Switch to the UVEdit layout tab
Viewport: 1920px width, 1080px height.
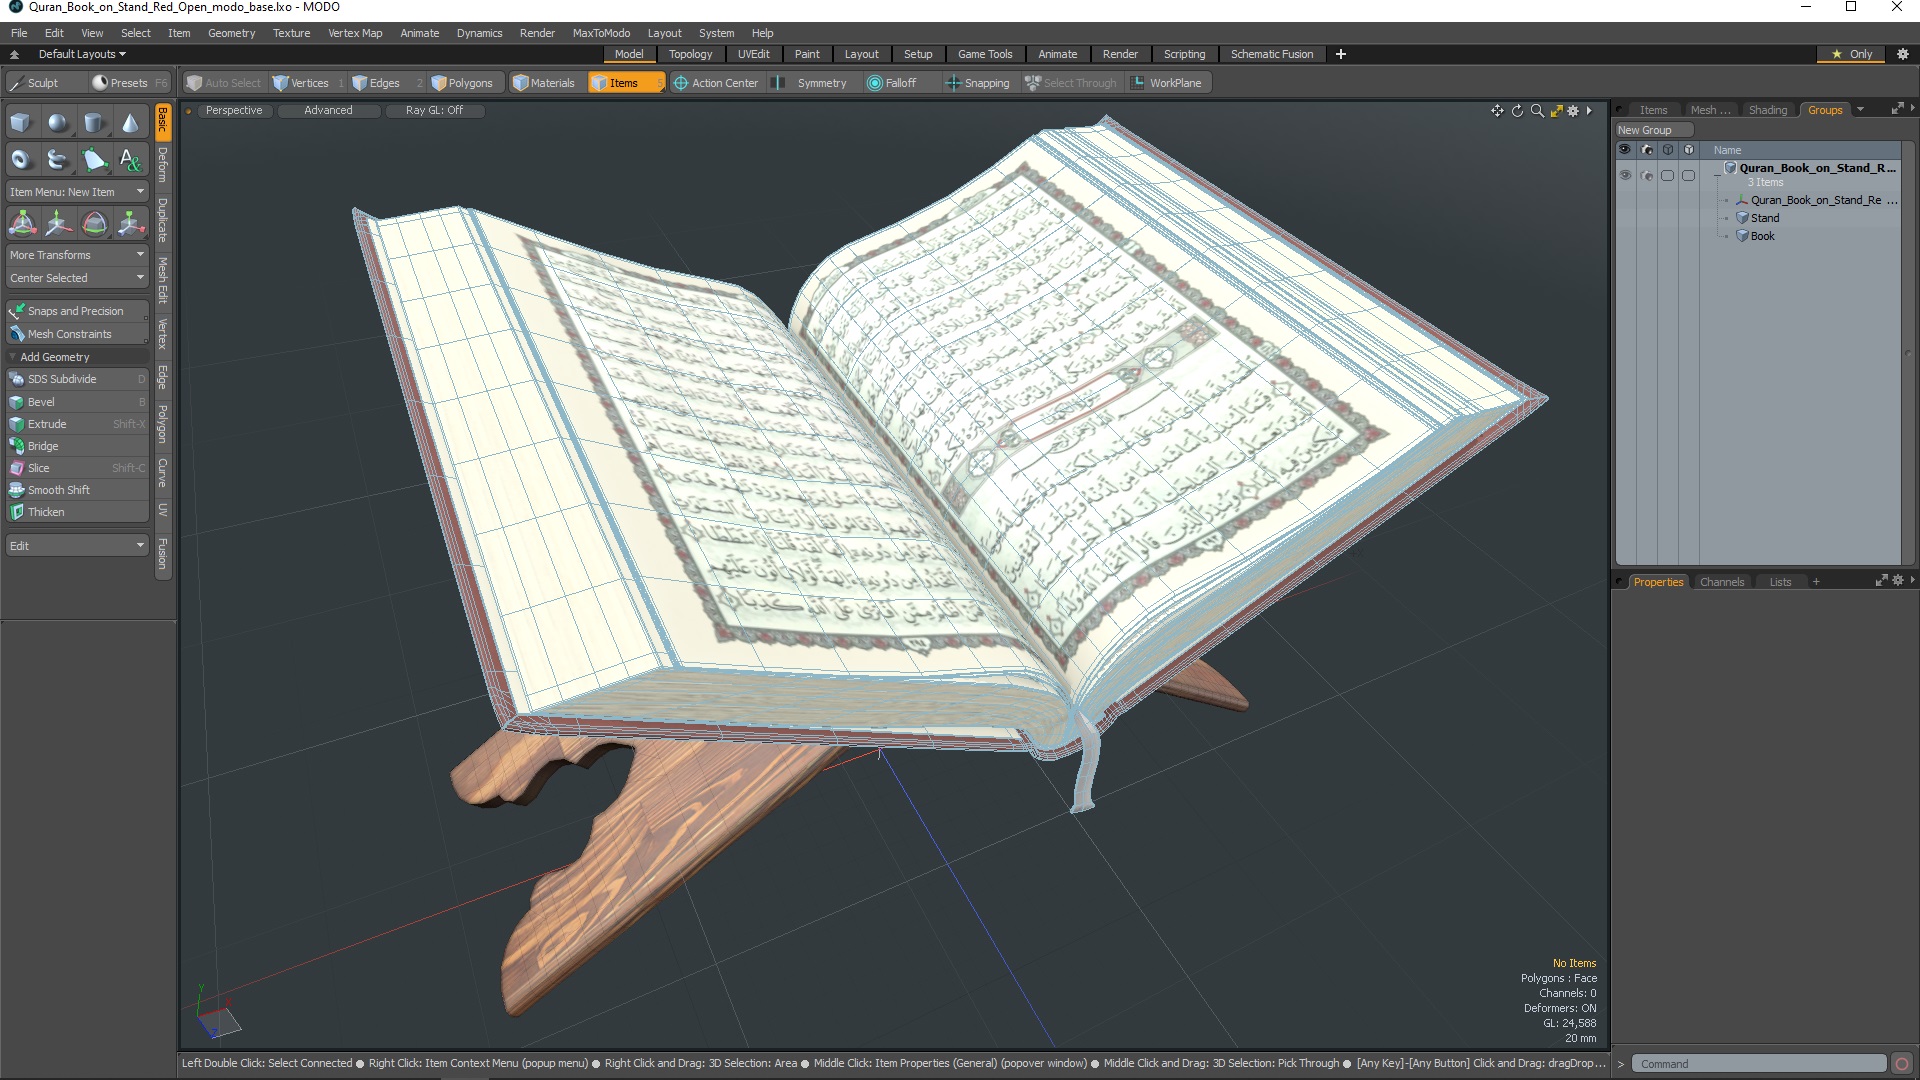(x=753, y=54)
